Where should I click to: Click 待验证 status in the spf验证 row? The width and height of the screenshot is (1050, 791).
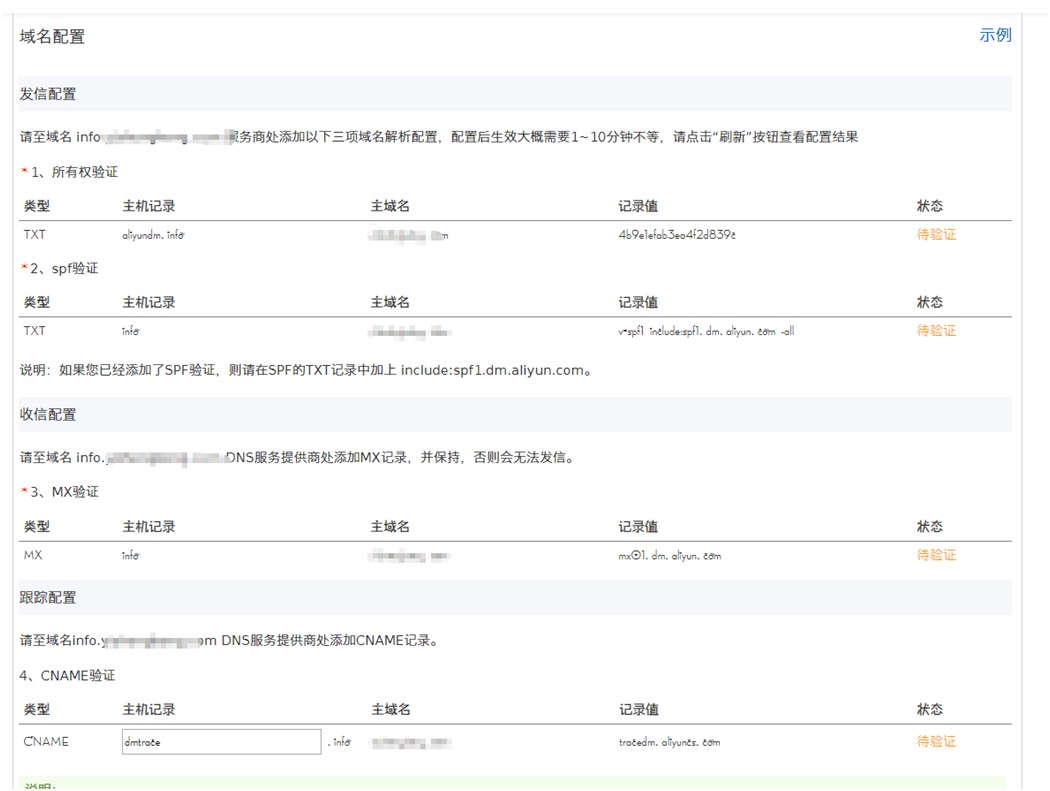pos(936,331)
